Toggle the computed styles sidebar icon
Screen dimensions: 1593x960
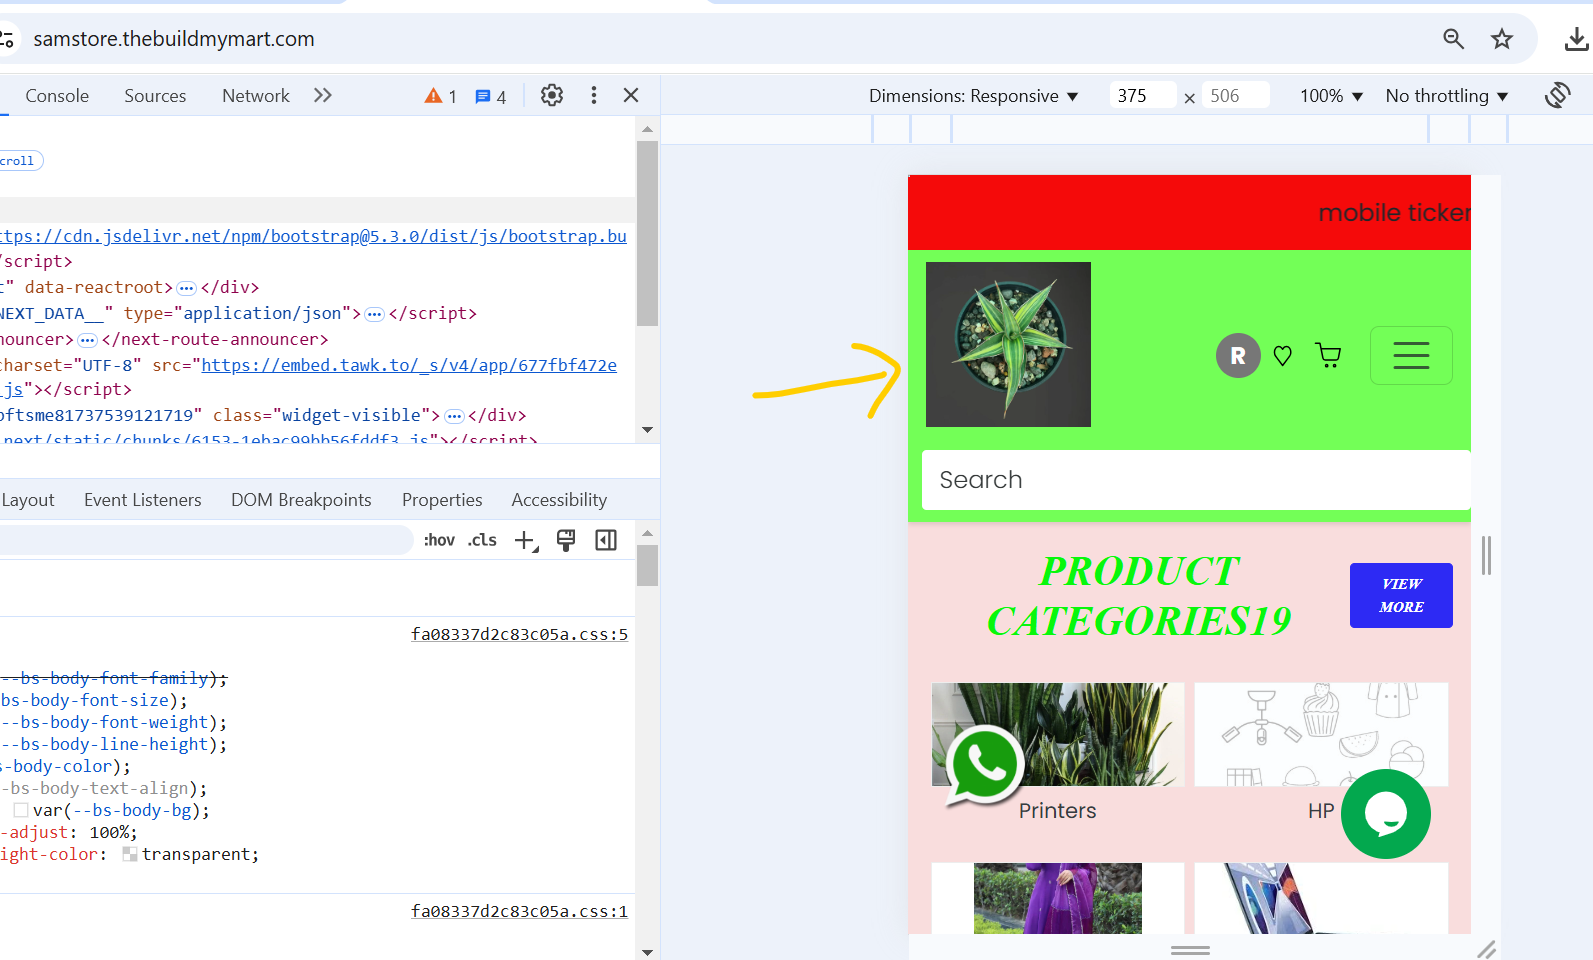pyautogui.click(x=606, y=540)
